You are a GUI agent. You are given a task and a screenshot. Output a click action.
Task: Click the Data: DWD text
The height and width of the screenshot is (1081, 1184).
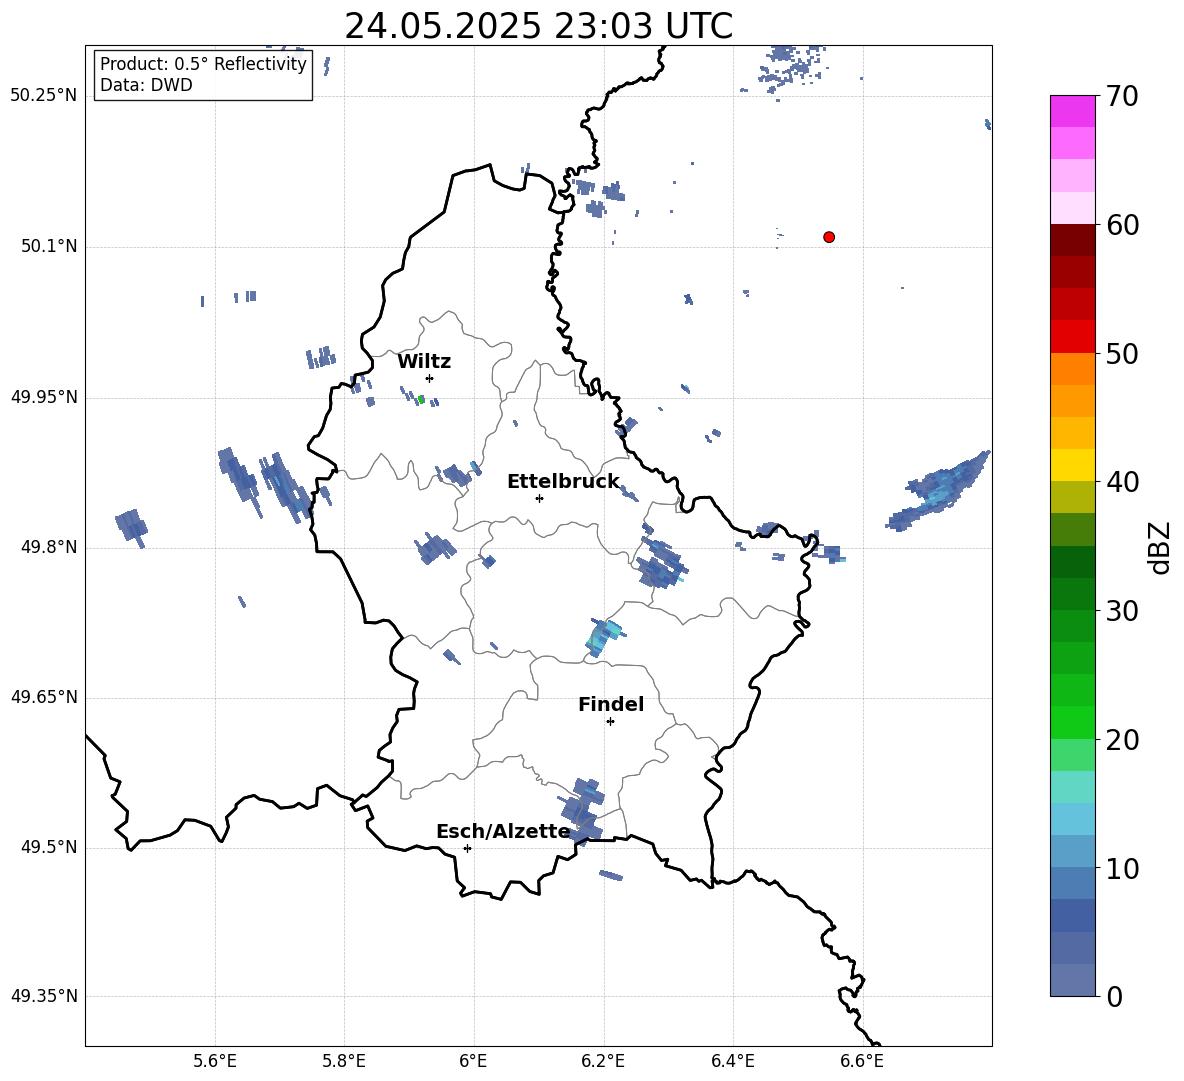pyautogui.click(x=146, y=85)
